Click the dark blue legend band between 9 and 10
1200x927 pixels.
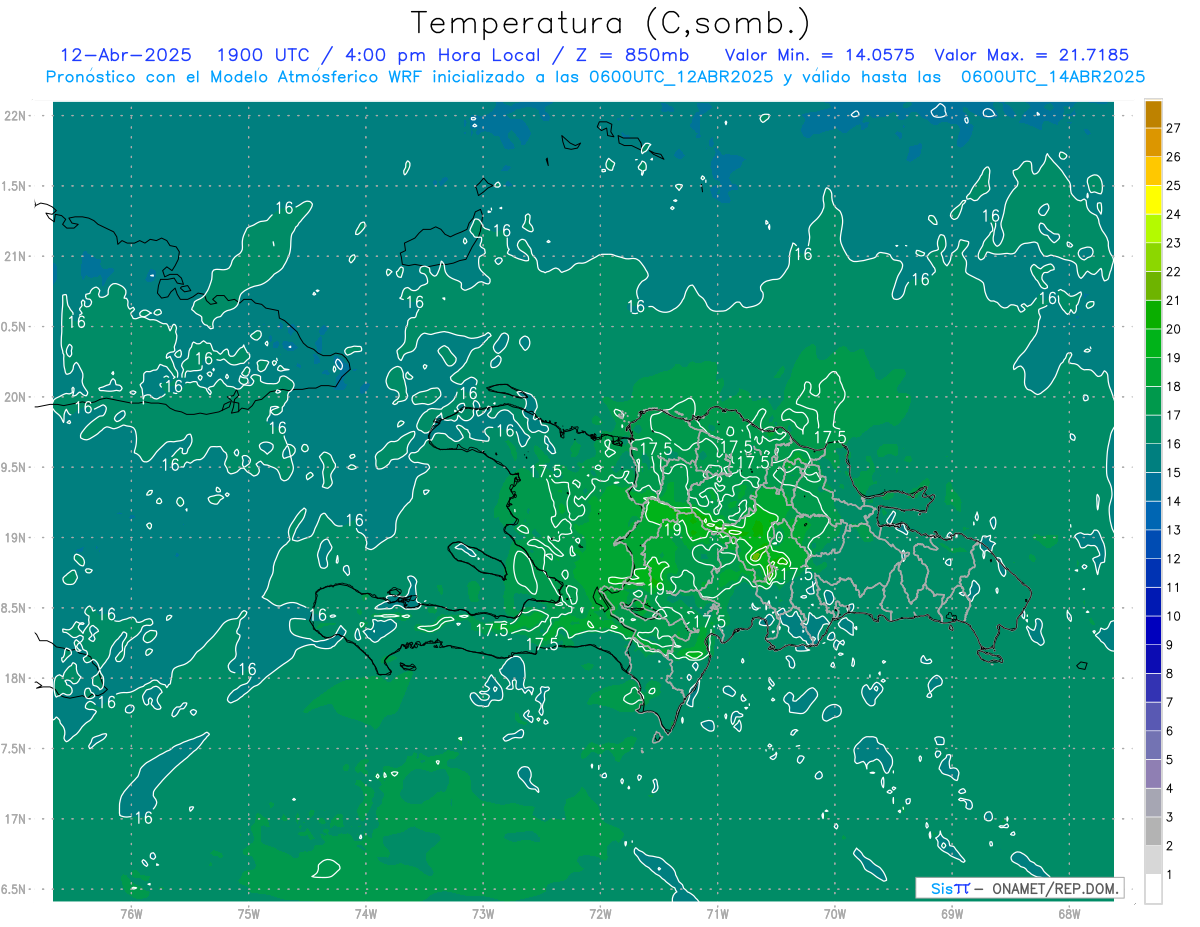tap(1153, 631)
